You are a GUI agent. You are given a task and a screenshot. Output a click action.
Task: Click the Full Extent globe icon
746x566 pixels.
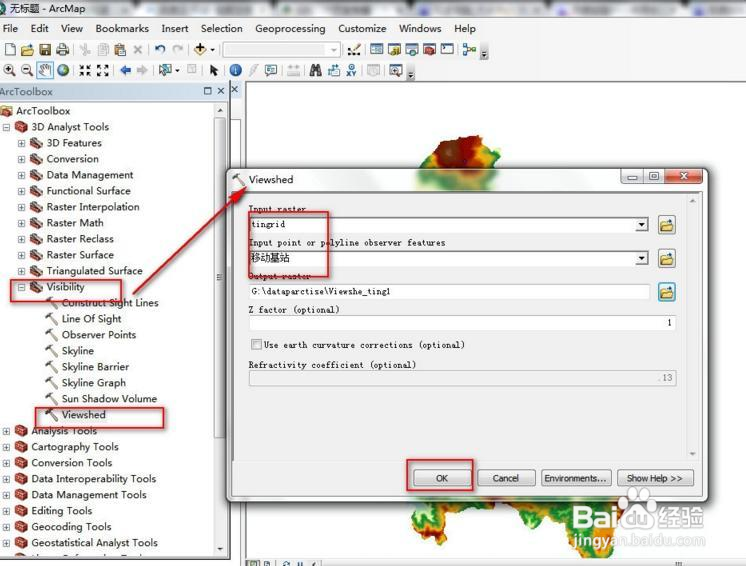63,71
